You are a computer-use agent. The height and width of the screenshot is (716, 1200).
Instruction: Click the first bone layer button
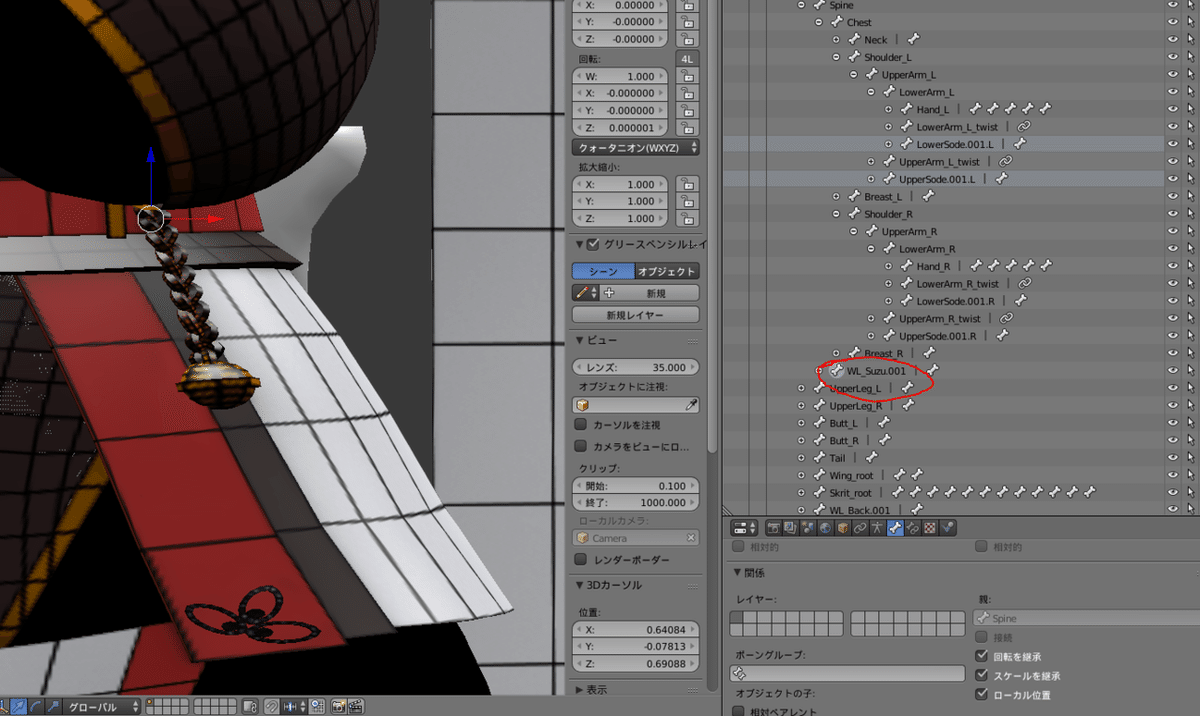point(736,618)
